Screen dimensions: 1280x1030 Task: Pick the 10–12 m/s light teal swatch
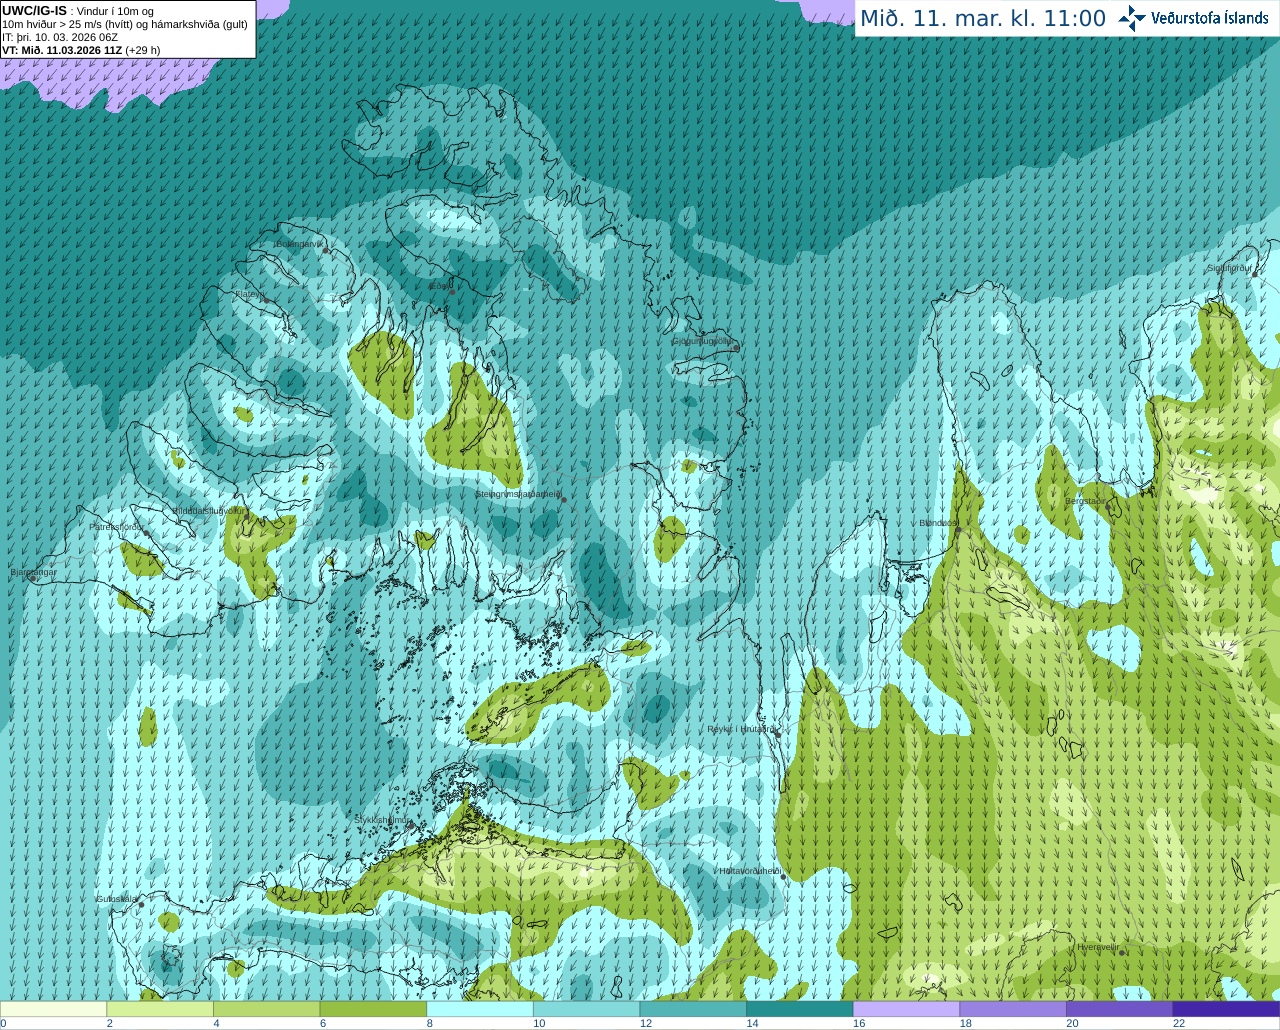click(586, 1009)
